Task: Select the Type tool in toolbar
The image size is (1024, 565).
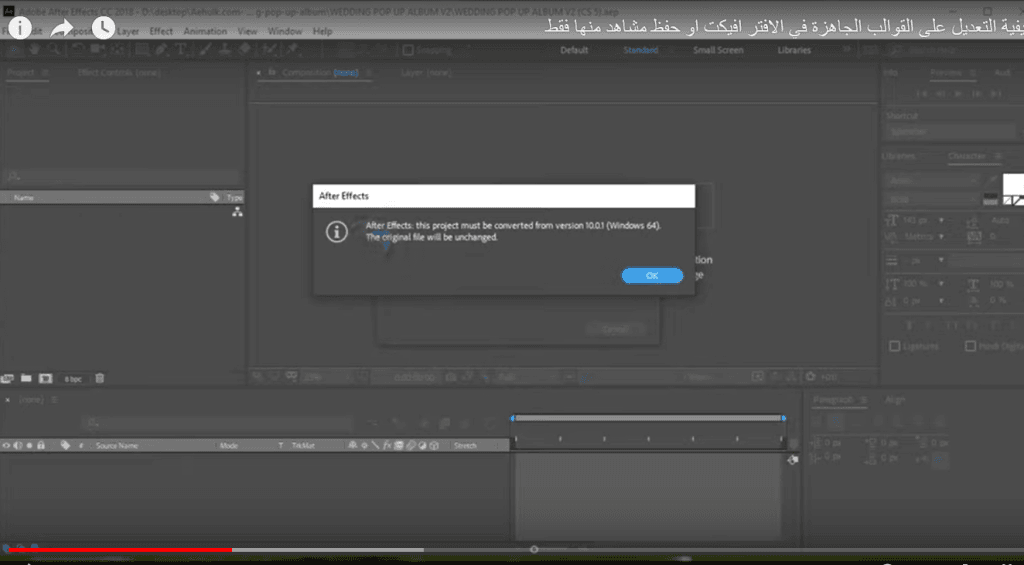Action: tap(180, 49)
